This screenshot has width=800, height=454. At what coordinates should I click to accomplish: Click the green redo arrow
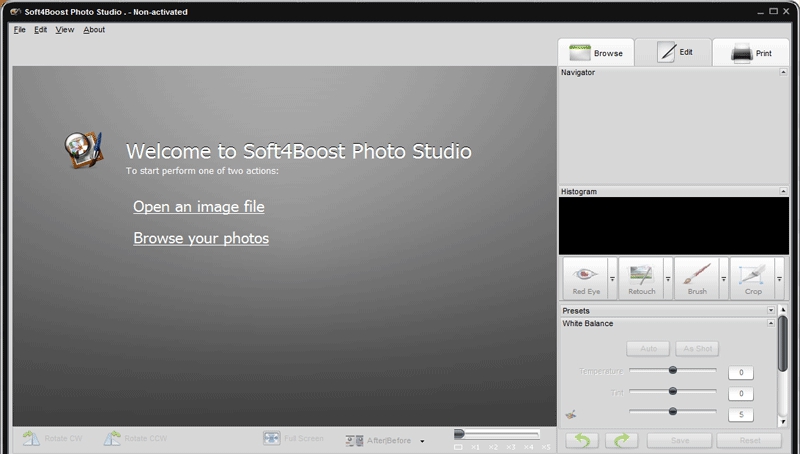tap(621, 440)
